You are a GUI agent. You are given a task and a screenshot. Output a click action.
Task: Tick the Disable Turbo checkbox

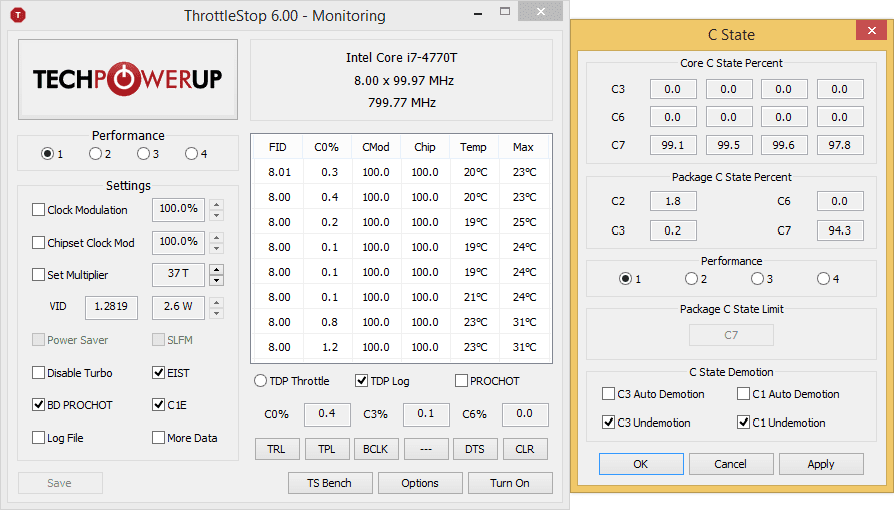pos(38,373)
